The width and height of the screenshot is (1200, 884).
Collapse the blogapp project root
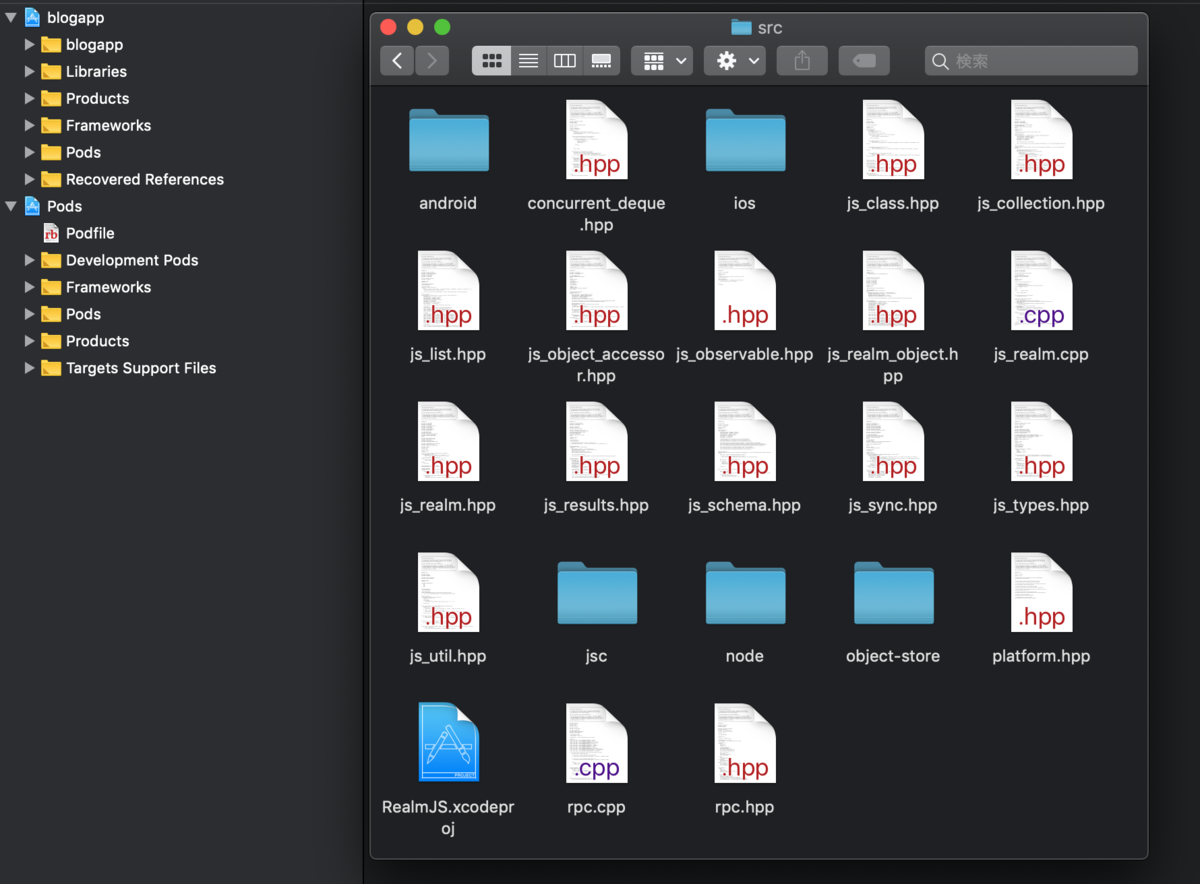(x=11, y=18)
